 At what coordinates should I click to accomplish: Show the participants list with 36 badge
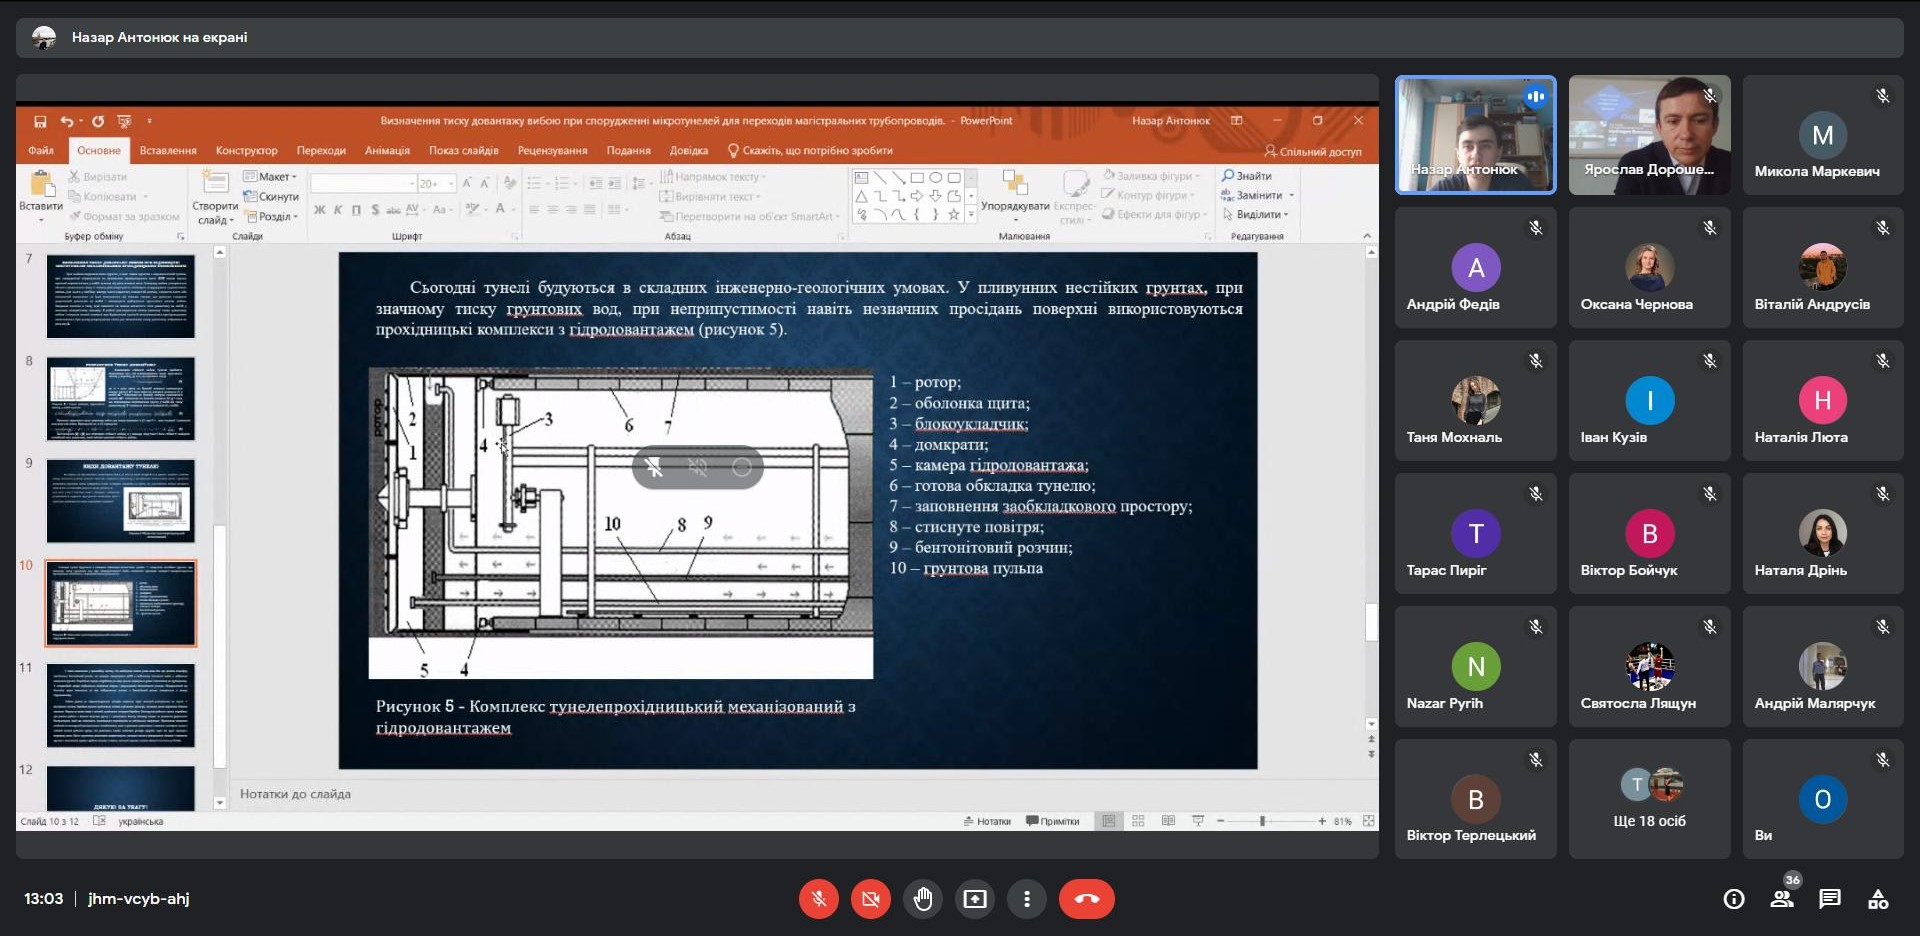1782,899
